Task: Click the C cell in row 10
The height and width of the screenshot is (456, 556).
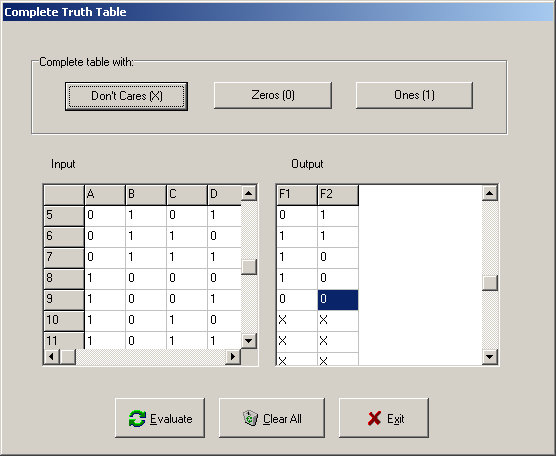Action: pyautogui.click(x=187, y=321)
